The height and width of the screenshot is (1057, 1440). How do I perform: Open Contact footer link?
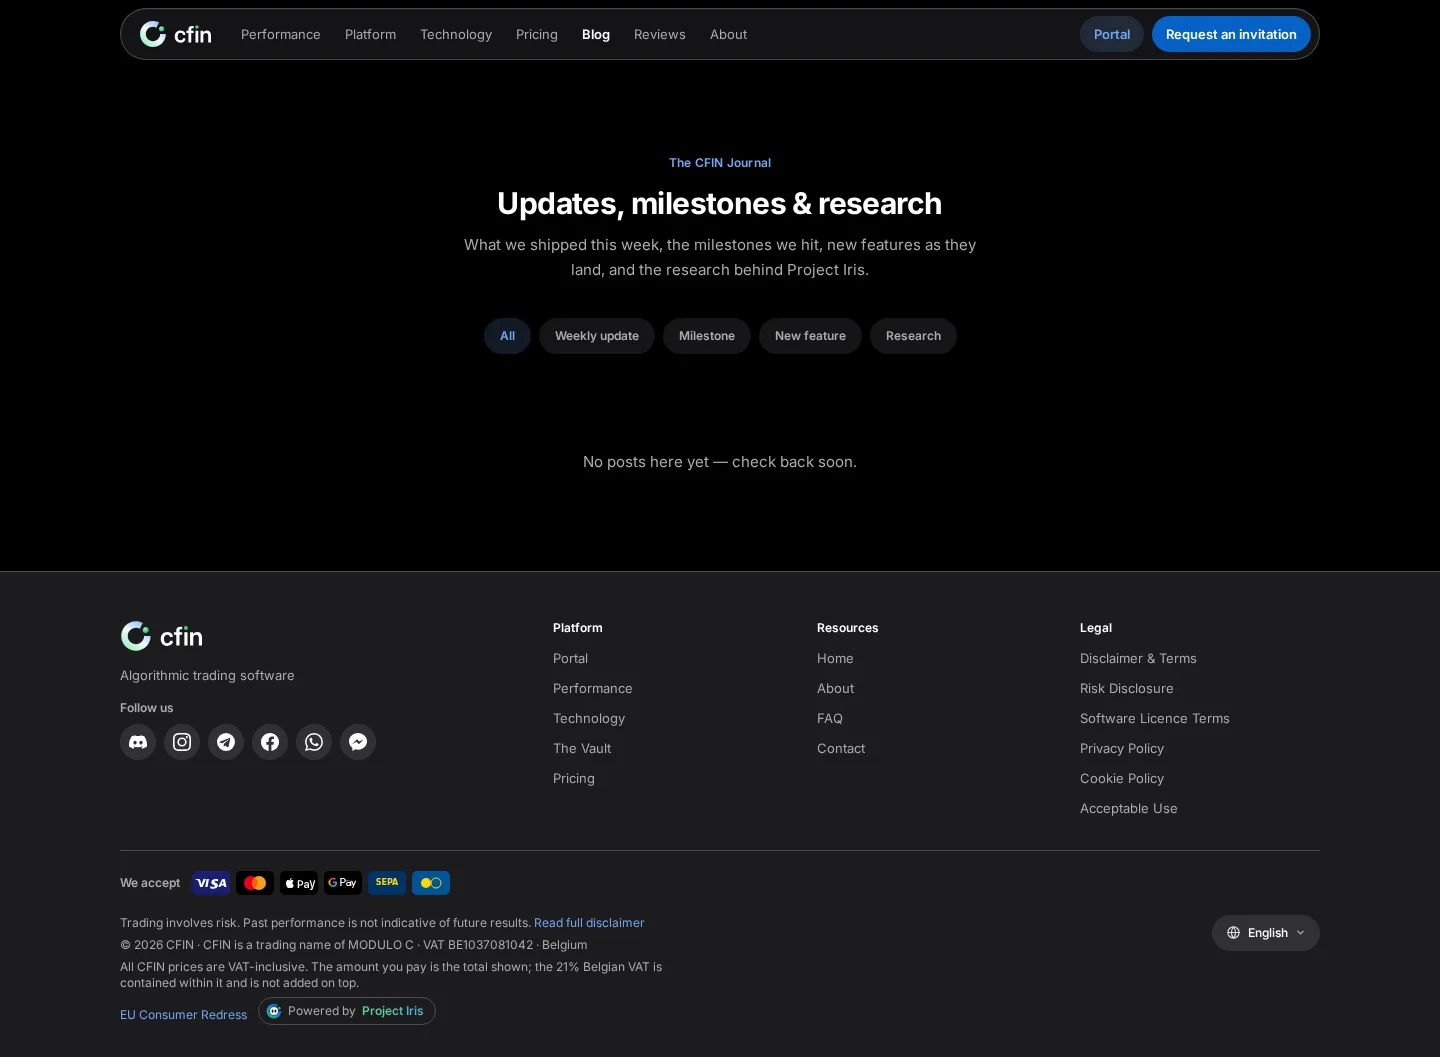coord(841,748)
